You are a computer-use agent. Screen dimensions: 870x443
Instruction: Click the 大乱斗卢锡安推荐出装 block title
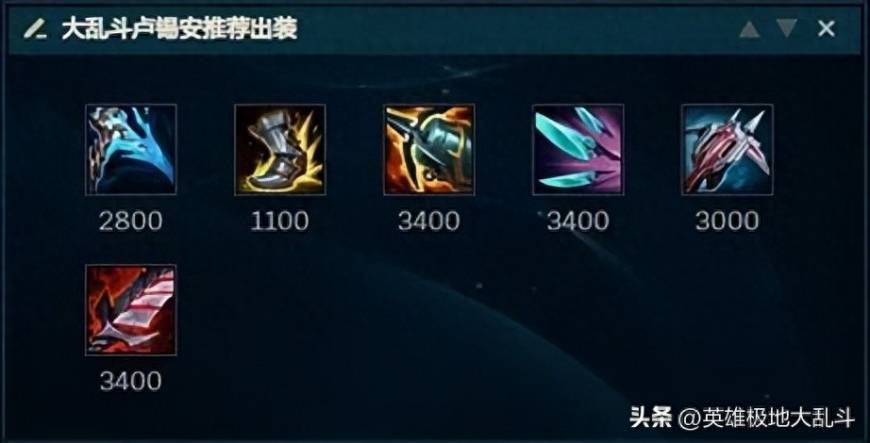[x=179, y=28]
